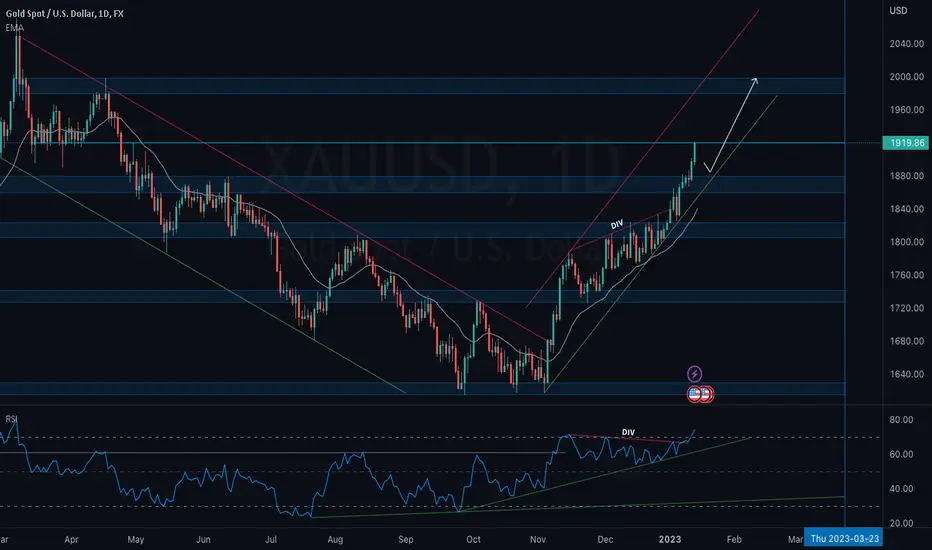Select the EMA indicator label
This screenshot has height=550, width=932.
14,28
